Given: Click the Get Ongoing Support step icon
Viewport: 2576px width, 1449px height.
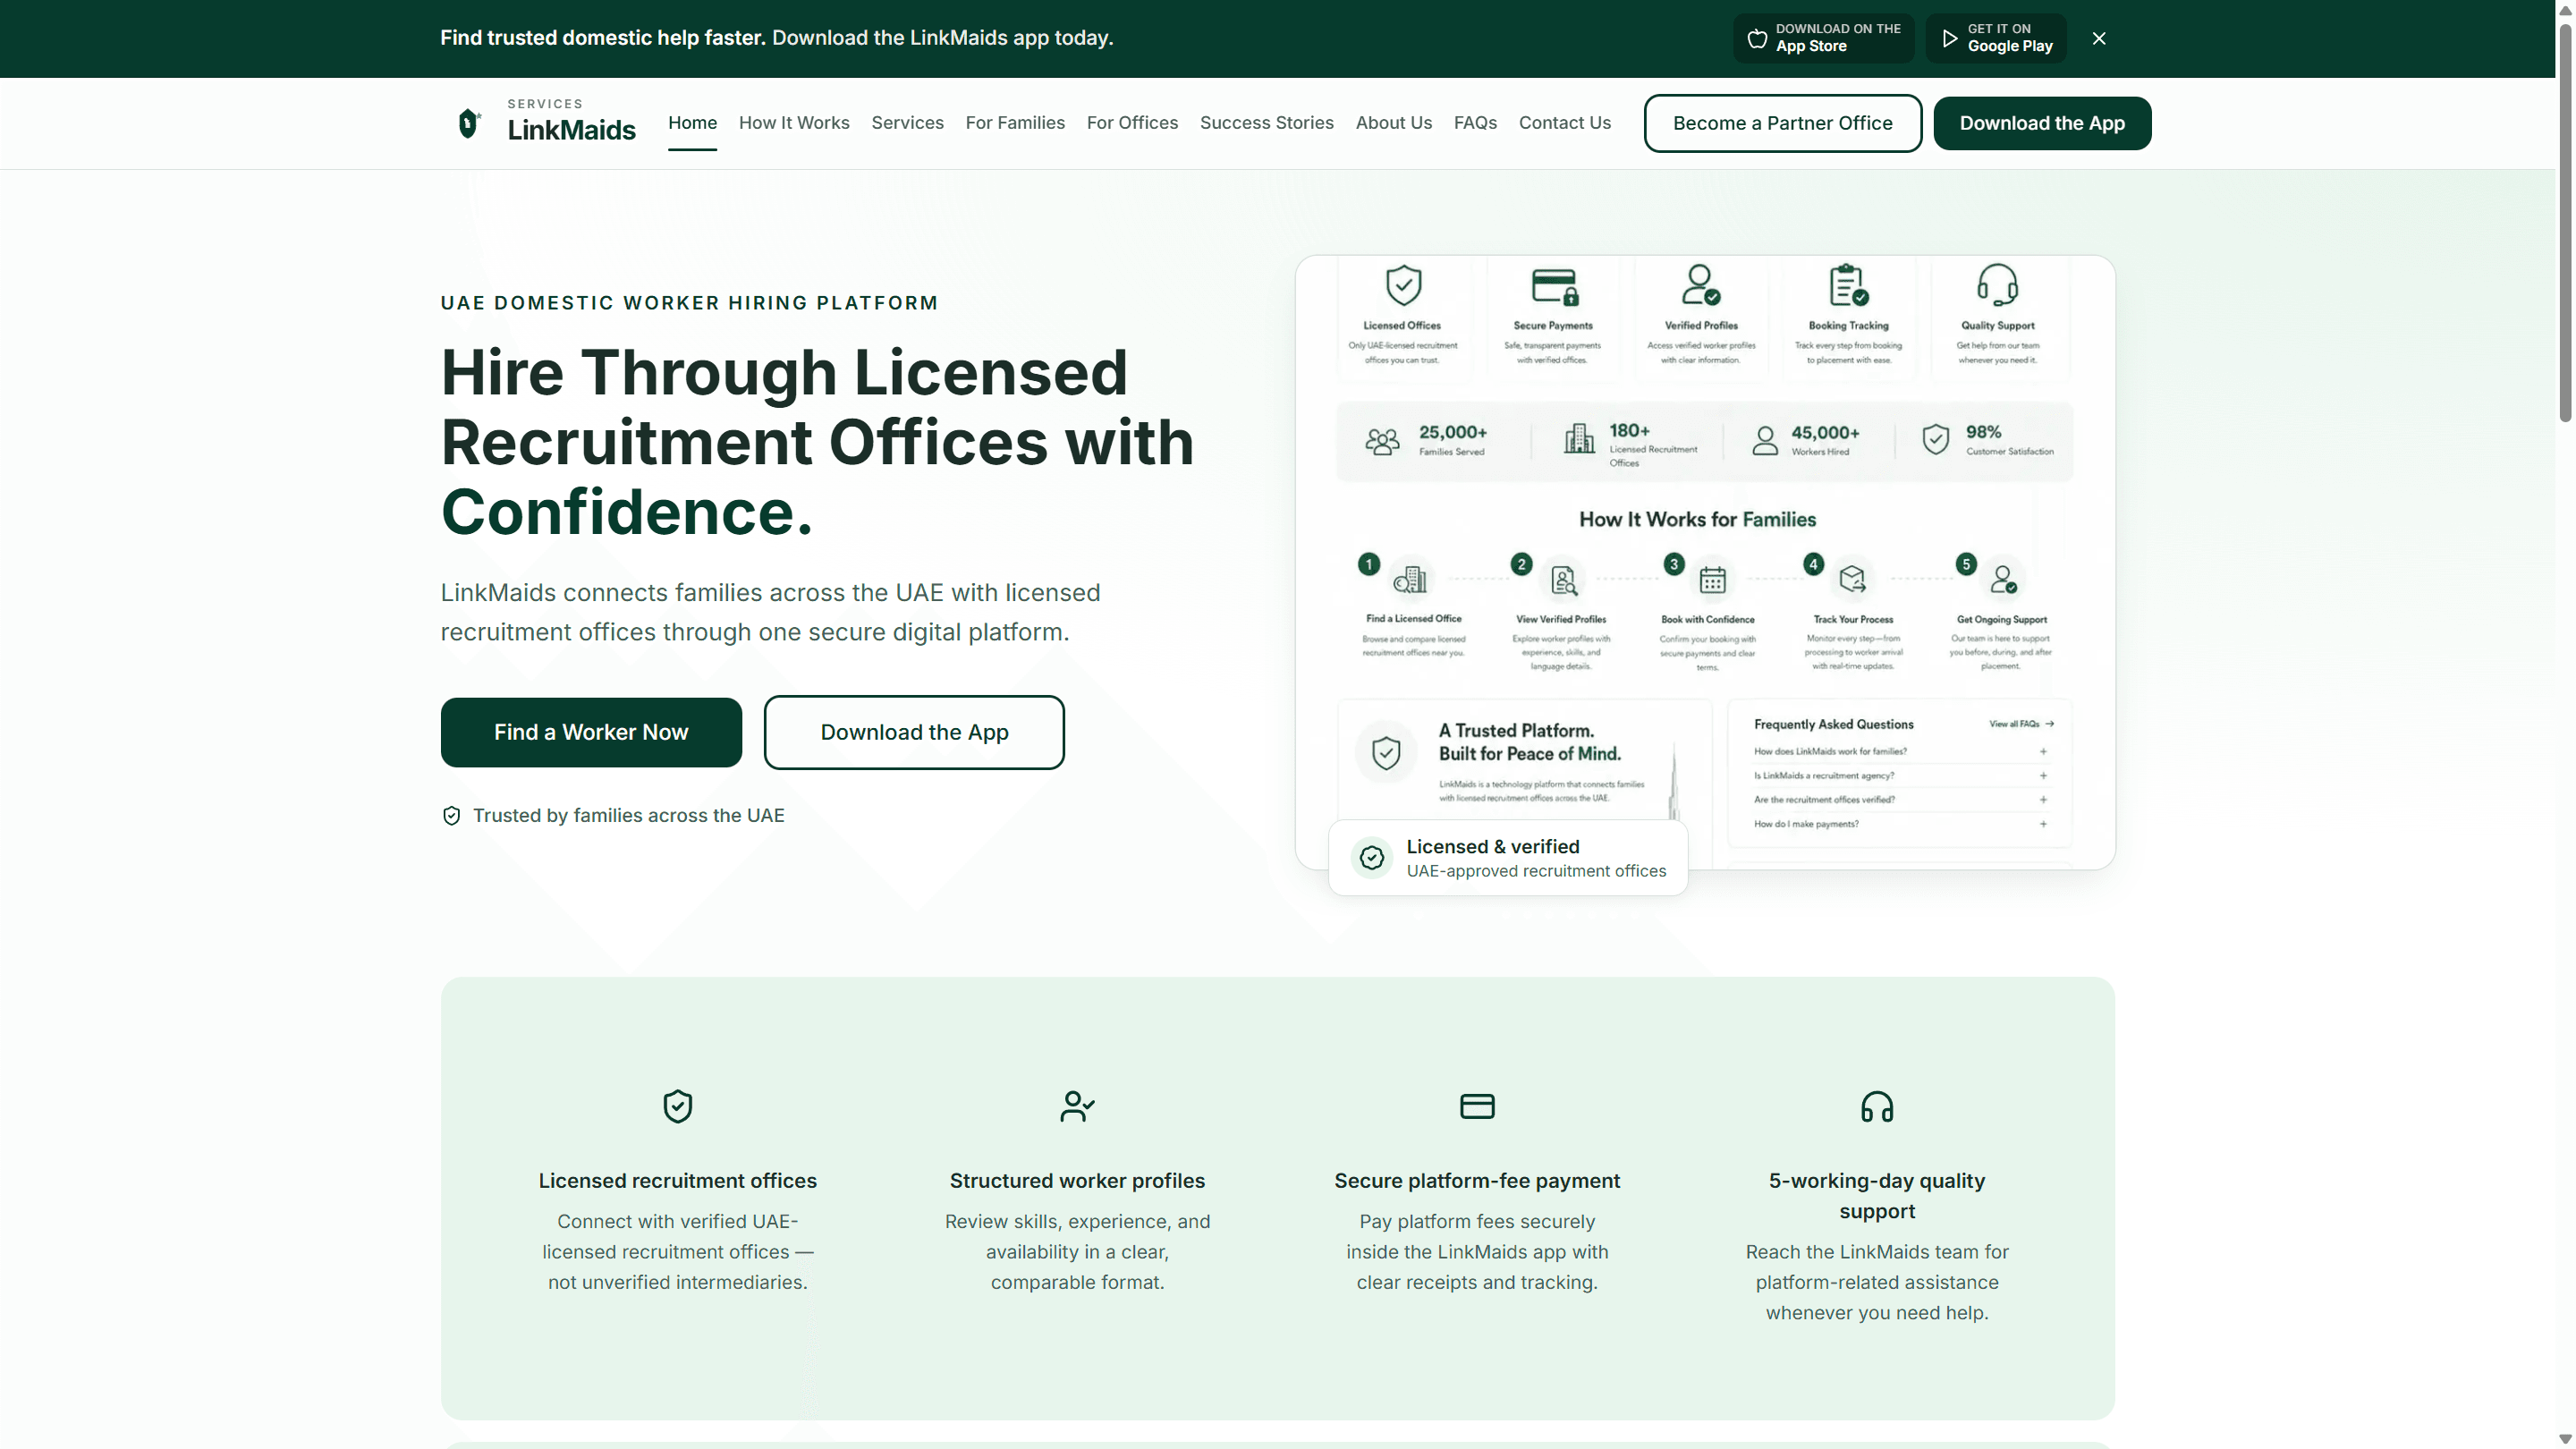Looking at the screenshot, I should tap(2003, 579).
